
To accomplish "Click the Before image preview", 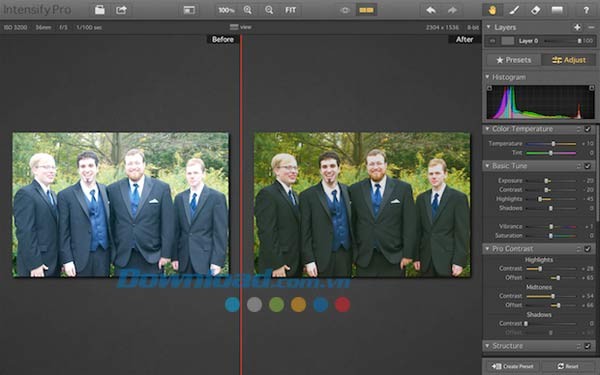I will (x=121, y=204).
